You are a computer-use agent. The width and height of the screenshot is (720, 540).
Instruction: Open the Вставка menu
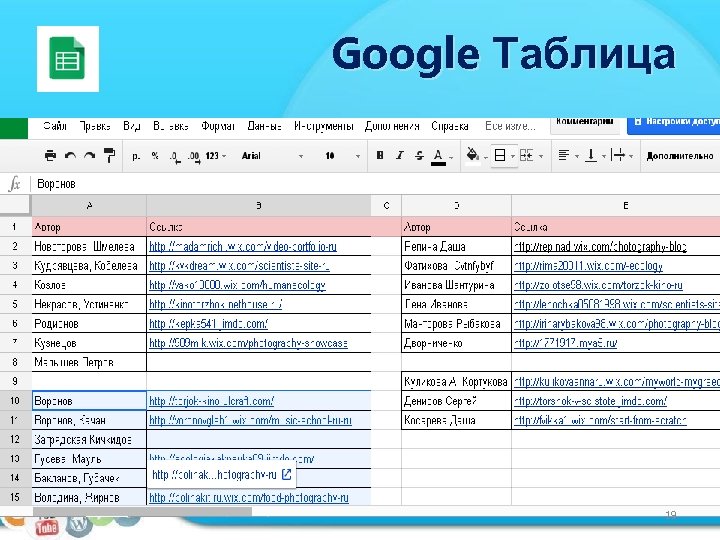point(171,126)
